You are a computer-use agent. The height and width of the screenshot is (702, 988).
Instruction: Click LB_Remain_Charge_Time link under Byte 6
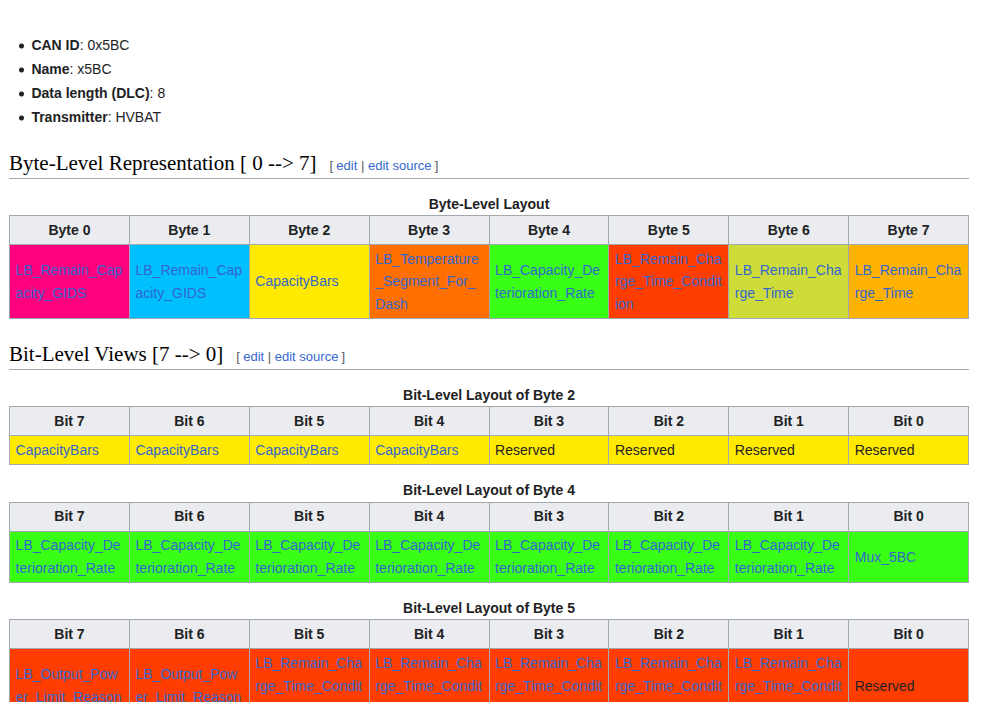point(788,282)
